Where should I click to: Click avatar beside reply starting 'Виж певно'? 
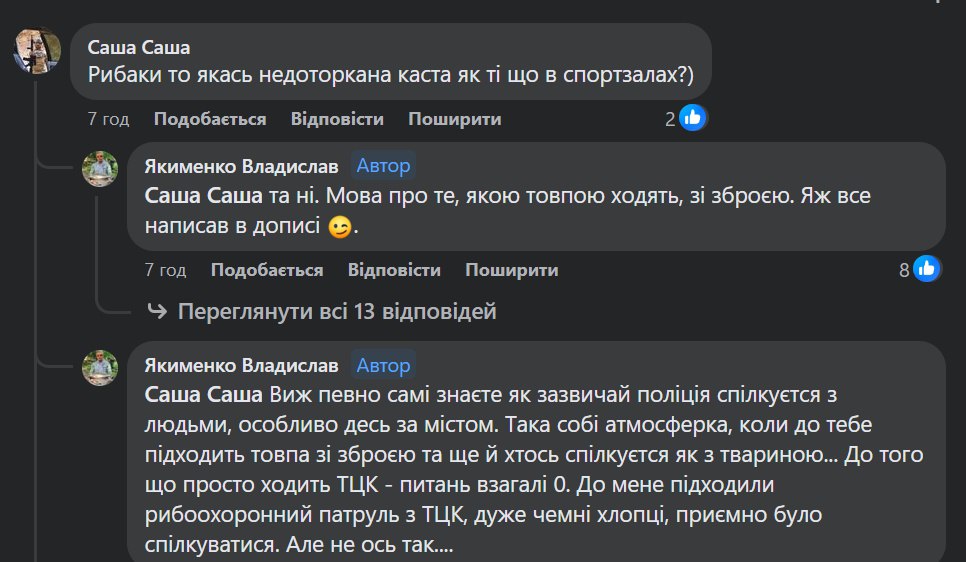pyautogui.click(x=100, y=368)
